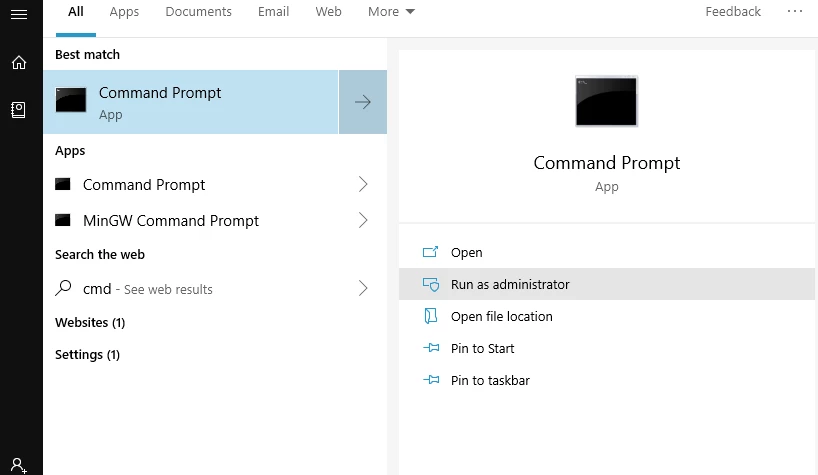818x475 pixels.
Task: Choose Open in Command Prompt actions
Action: click(x=607, y=252)
